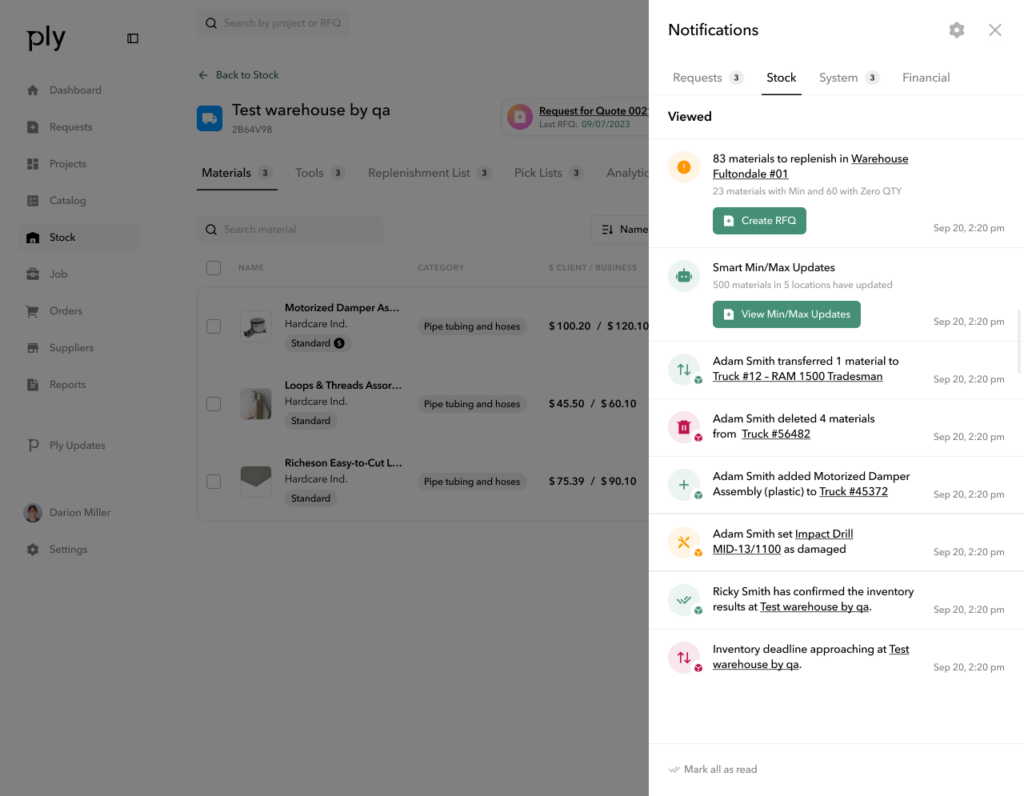Open the Truck #45372 link
This screenshot has height=796, width=1024.
click(853, 492)
